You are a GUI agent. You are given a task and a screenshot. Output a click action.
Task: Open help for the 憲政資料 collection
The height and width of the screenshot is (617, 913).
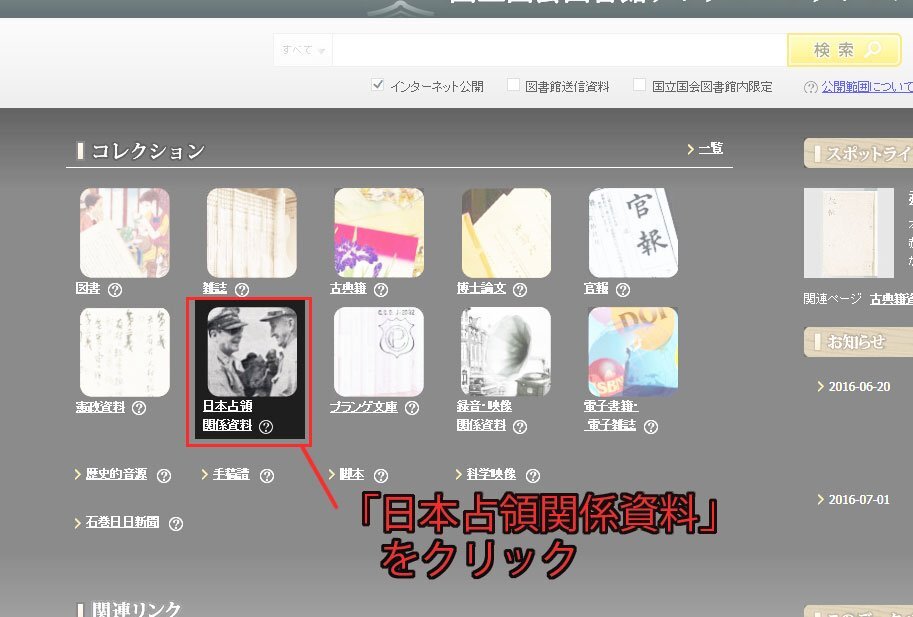tap(139, 408)
